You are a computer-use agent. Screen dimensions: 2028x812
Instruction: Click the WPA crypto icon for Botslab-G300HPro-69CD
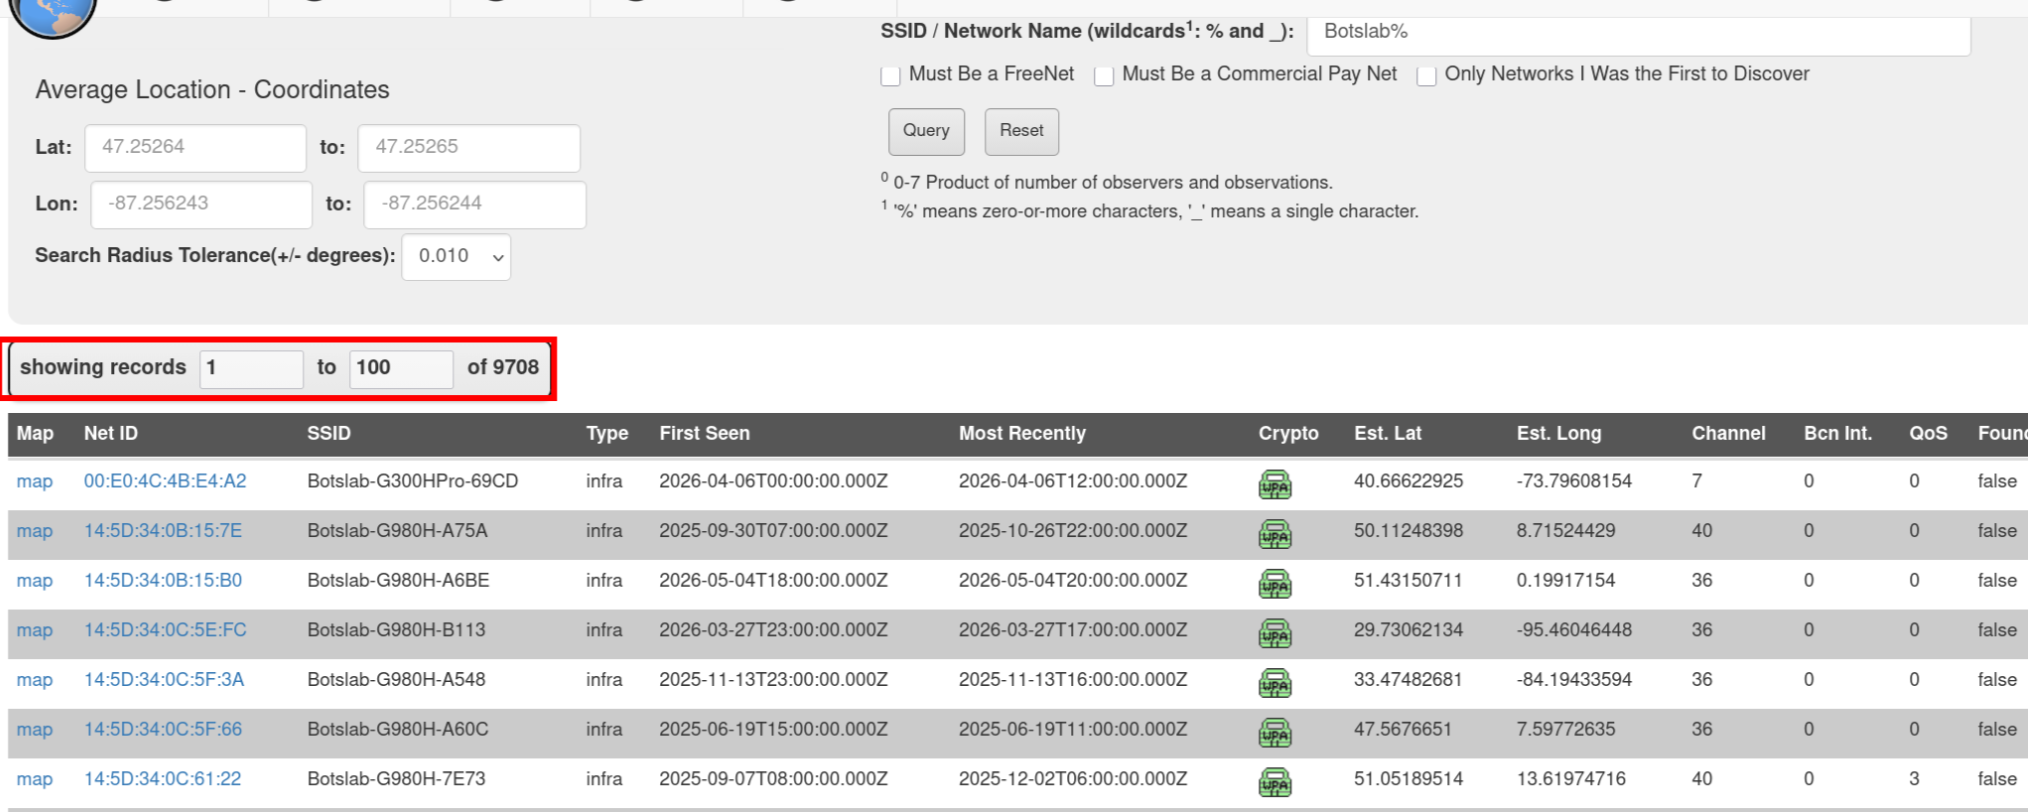1274,485
